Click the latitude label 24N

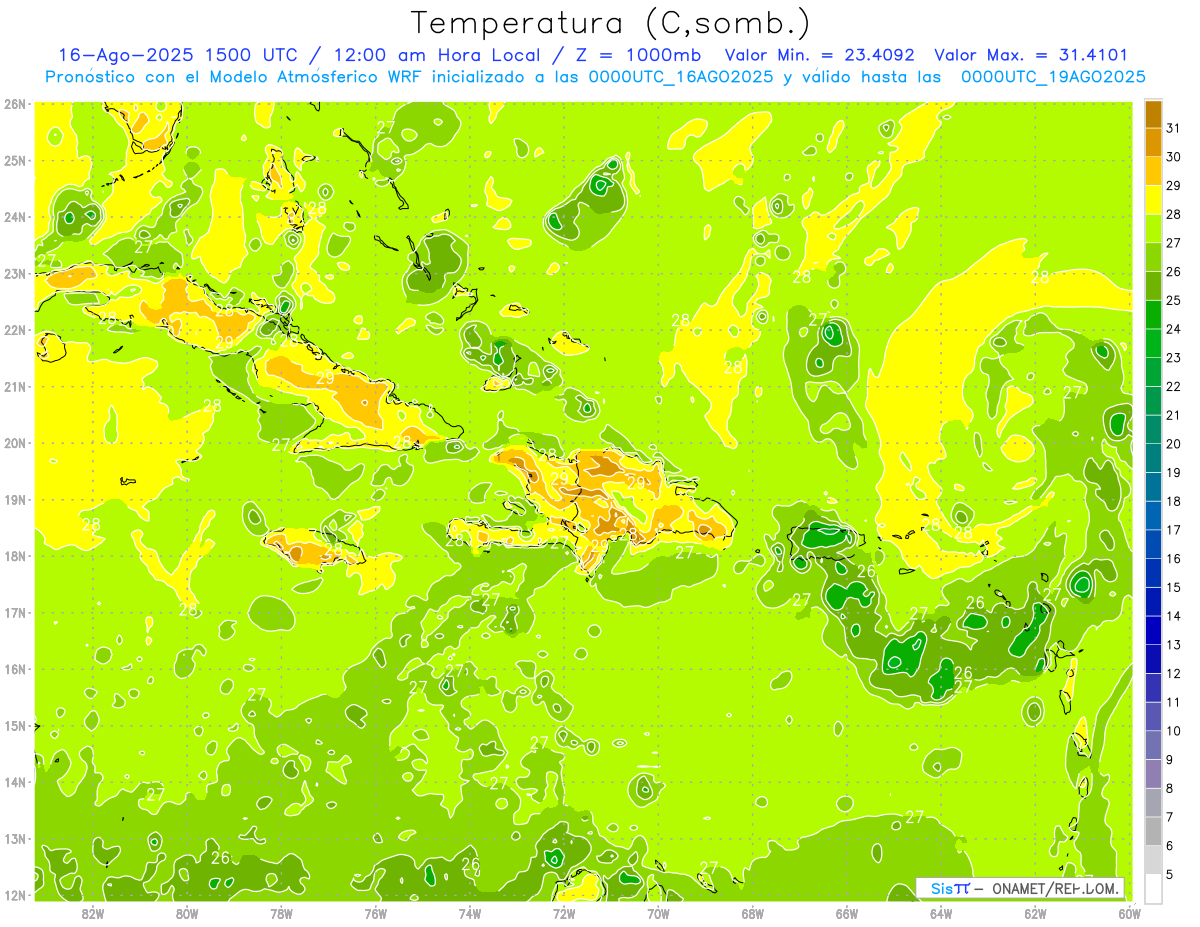click(x=14, y=217)
